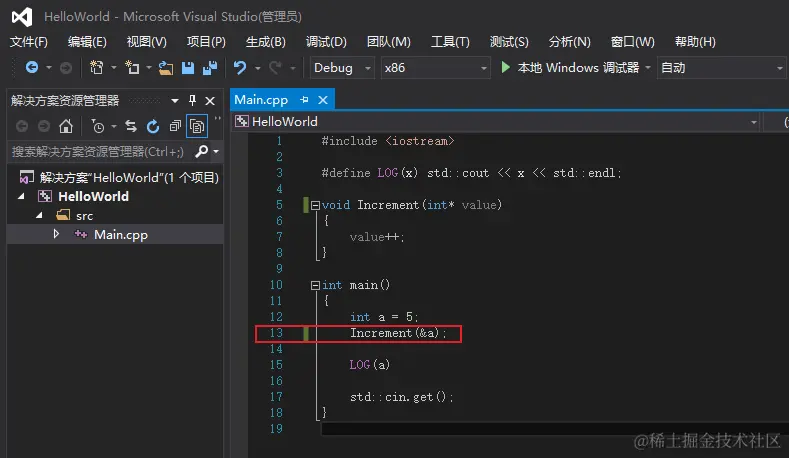Open the 生成(B) menu

point(266,42)
